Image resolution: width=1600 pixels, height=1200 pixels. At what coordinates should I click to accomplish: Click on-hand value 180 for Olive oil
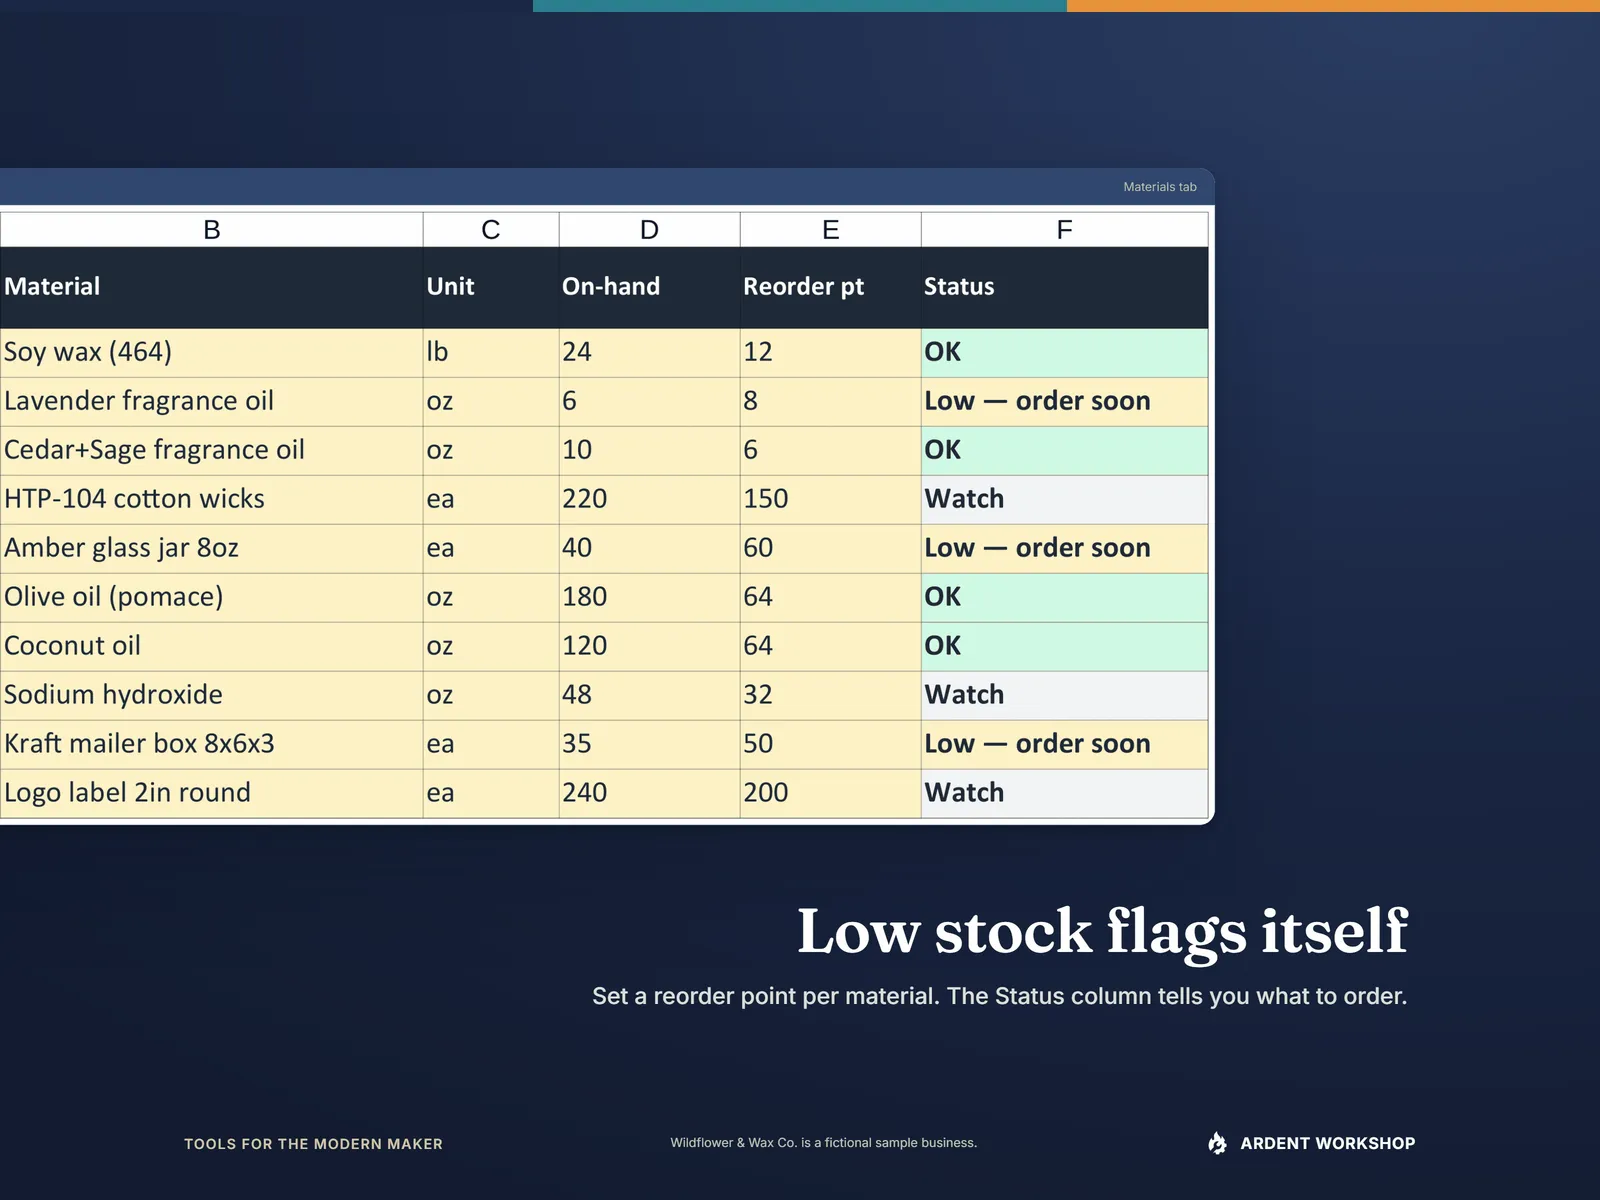649,597
